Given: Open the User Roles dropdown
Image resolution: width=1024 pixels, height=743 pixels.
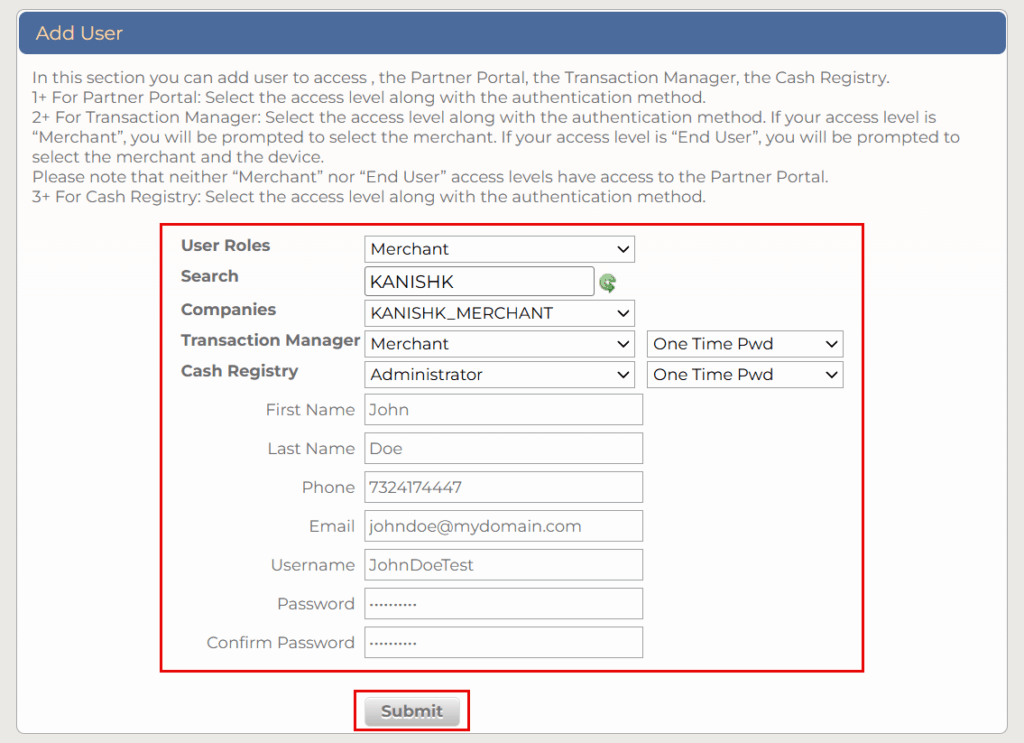Looking at the screenshot, I should point(499,249).
